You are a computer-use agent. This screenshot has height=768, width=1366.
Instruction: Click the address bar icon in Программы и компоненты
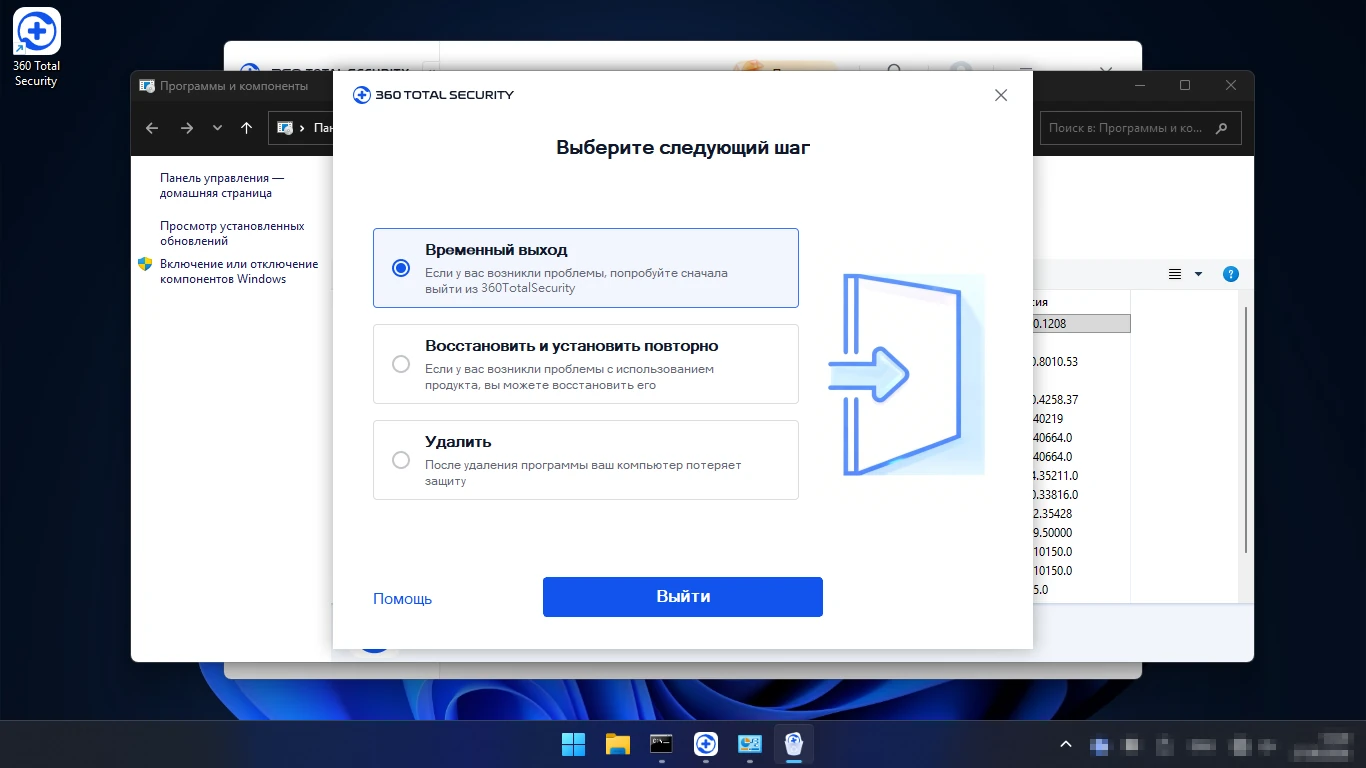(285, 128)
